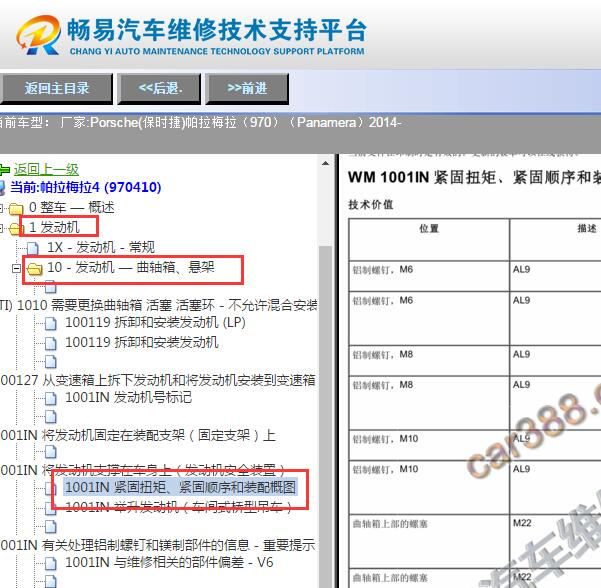Open 100119 拆卸和安装发动机 without LP
601x588 pixels.
[x=142, y=342]
